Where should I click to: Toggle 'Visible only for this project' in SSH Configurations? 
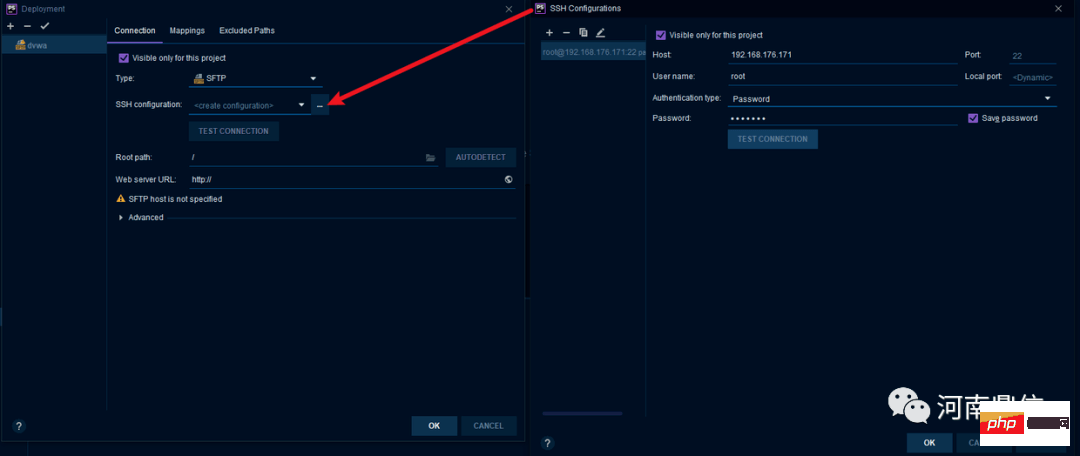pos(661,35)
